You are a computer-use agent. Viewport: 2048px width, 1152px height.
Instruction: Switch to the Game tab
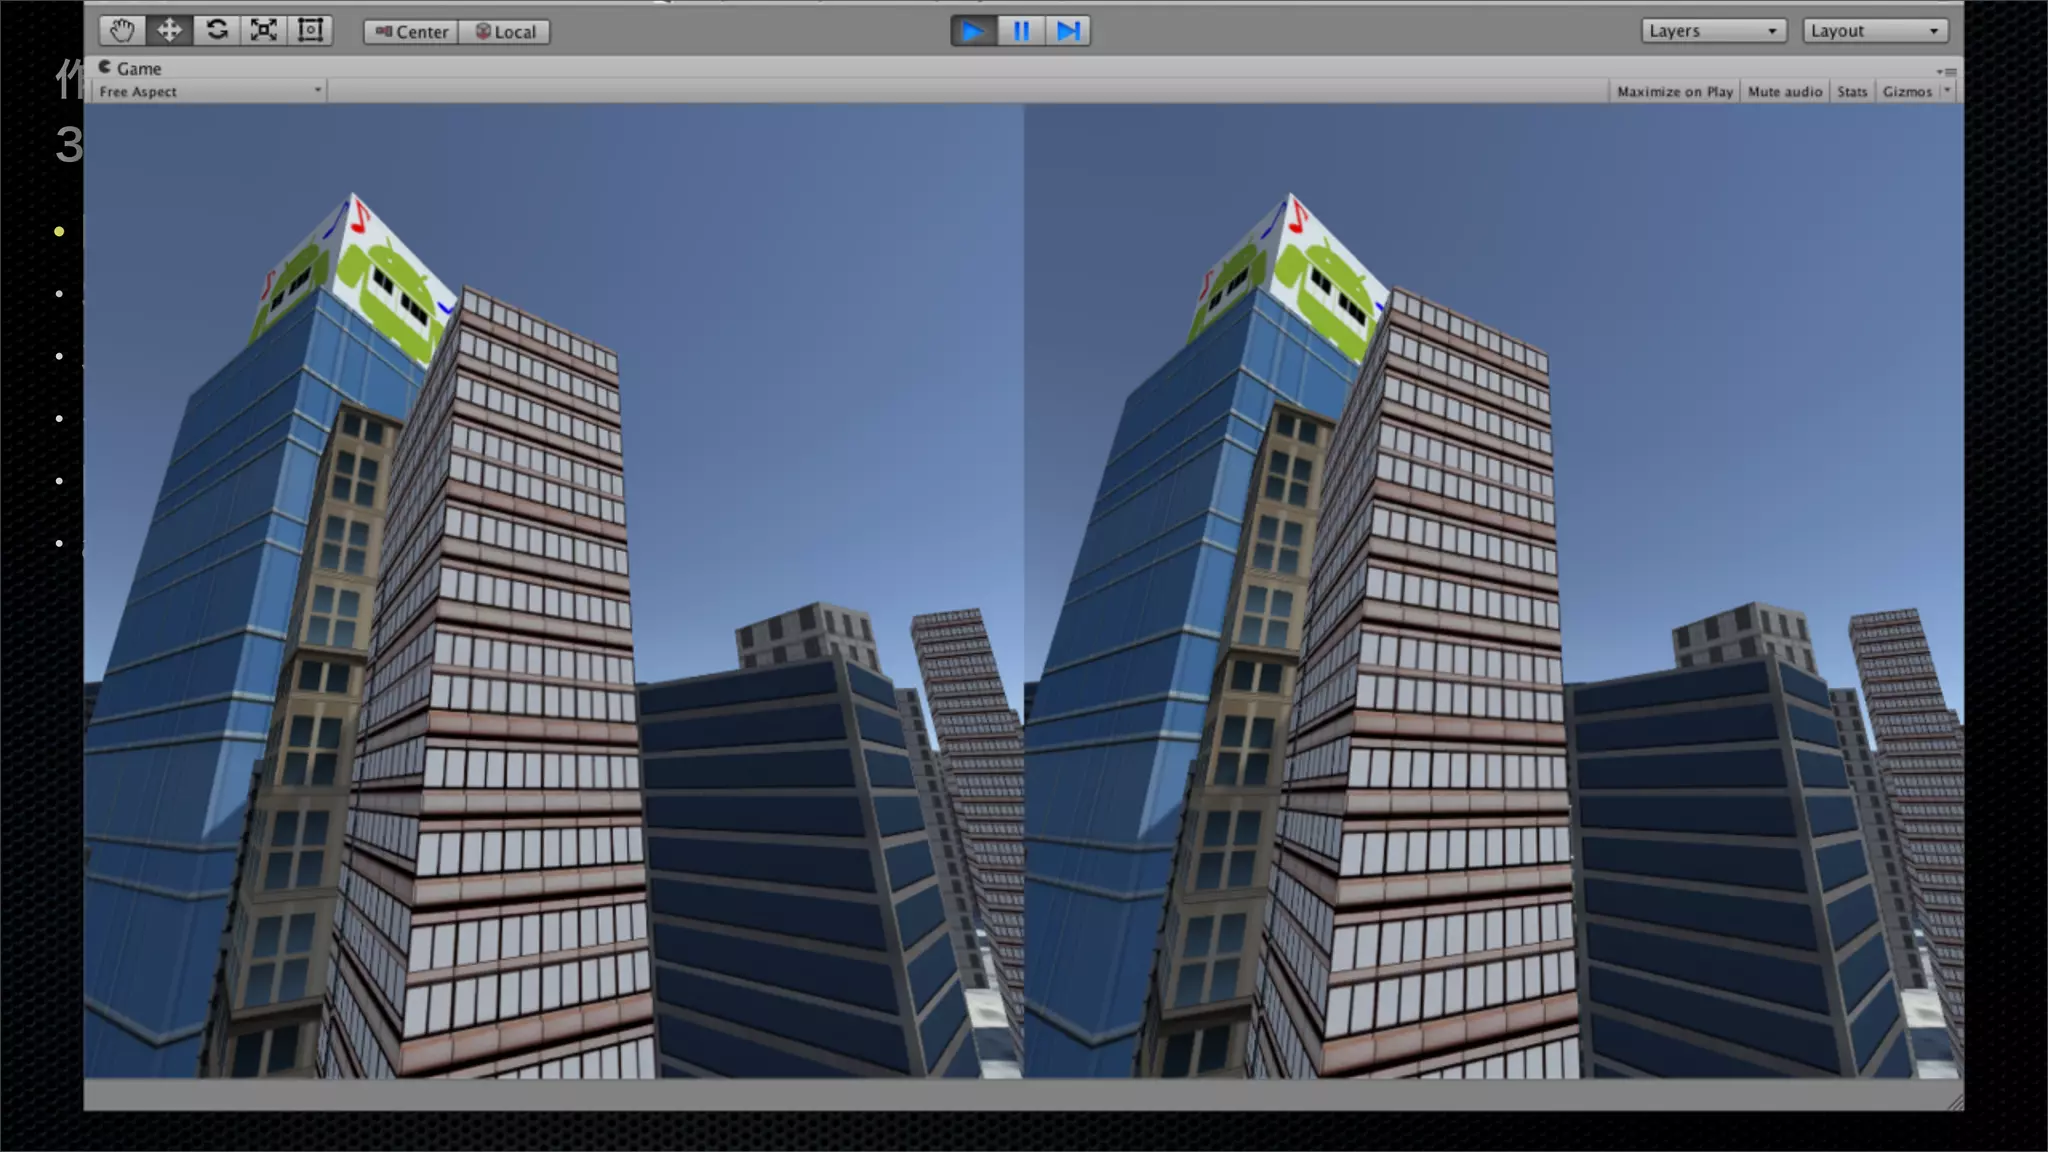click(130, 68)
